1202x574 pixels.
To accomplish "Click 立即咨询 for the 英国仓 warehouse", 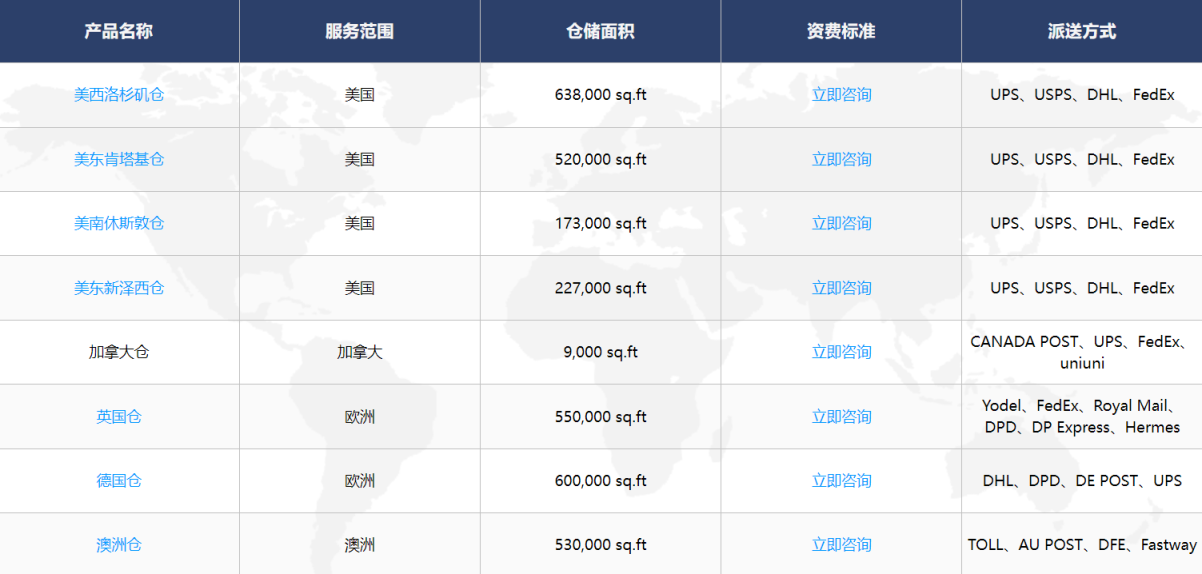I will (841, 417).
